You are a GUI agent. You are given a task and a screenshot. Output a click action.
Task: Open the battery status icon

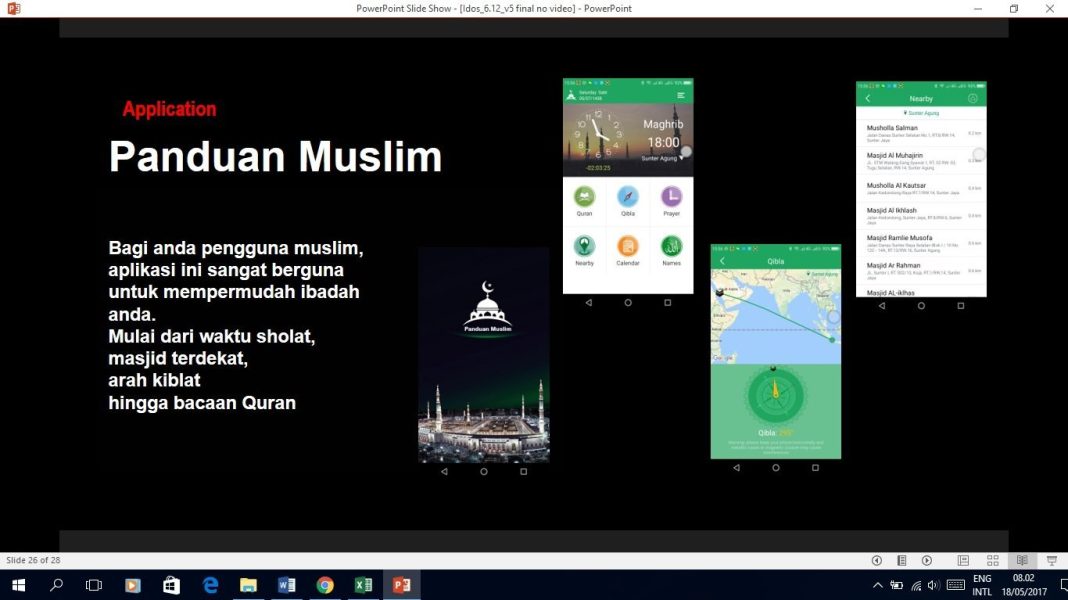tap(897, 585)
